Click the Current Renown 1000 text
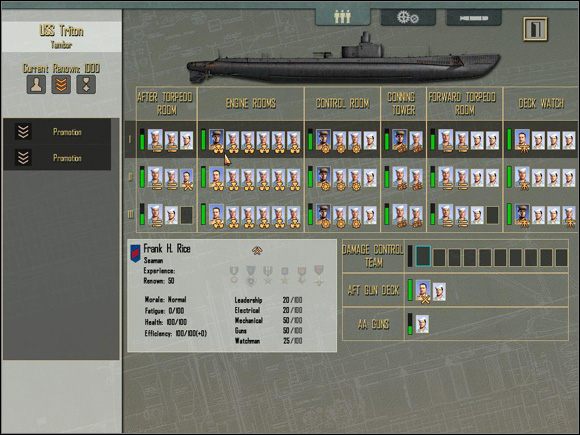The width and height of the screenshot is (580, 435). (61, 68)
